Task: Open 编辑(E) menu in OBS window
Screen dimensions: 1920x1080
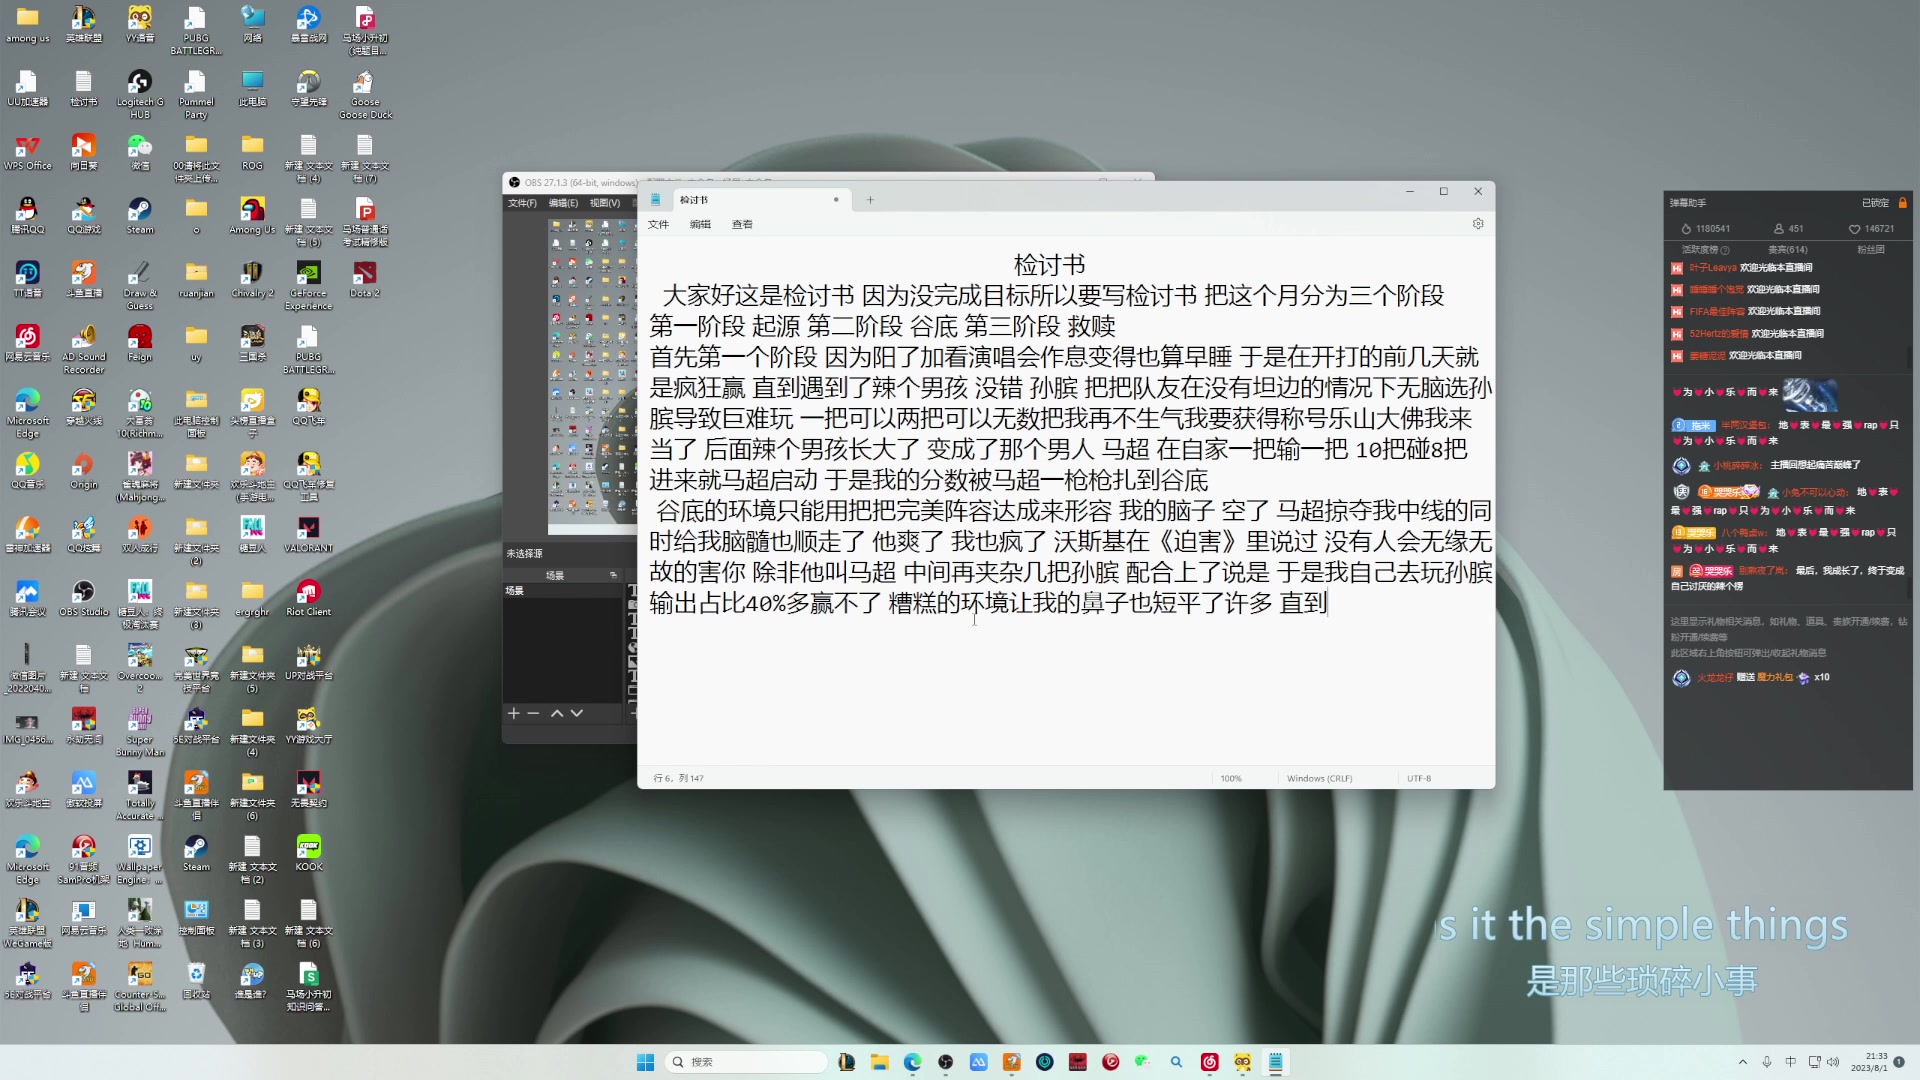Action: coord(563,203)
